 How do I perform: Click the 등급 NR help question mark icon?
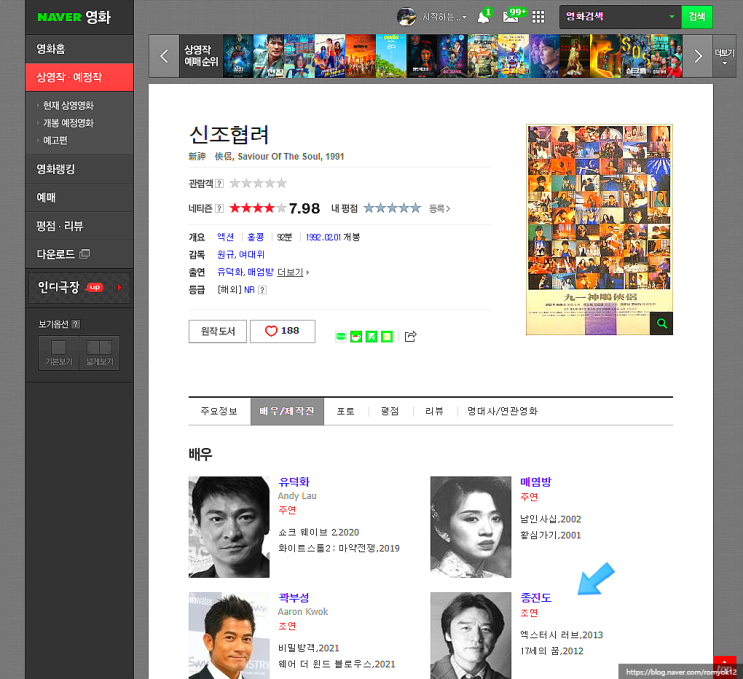point(263,290)
